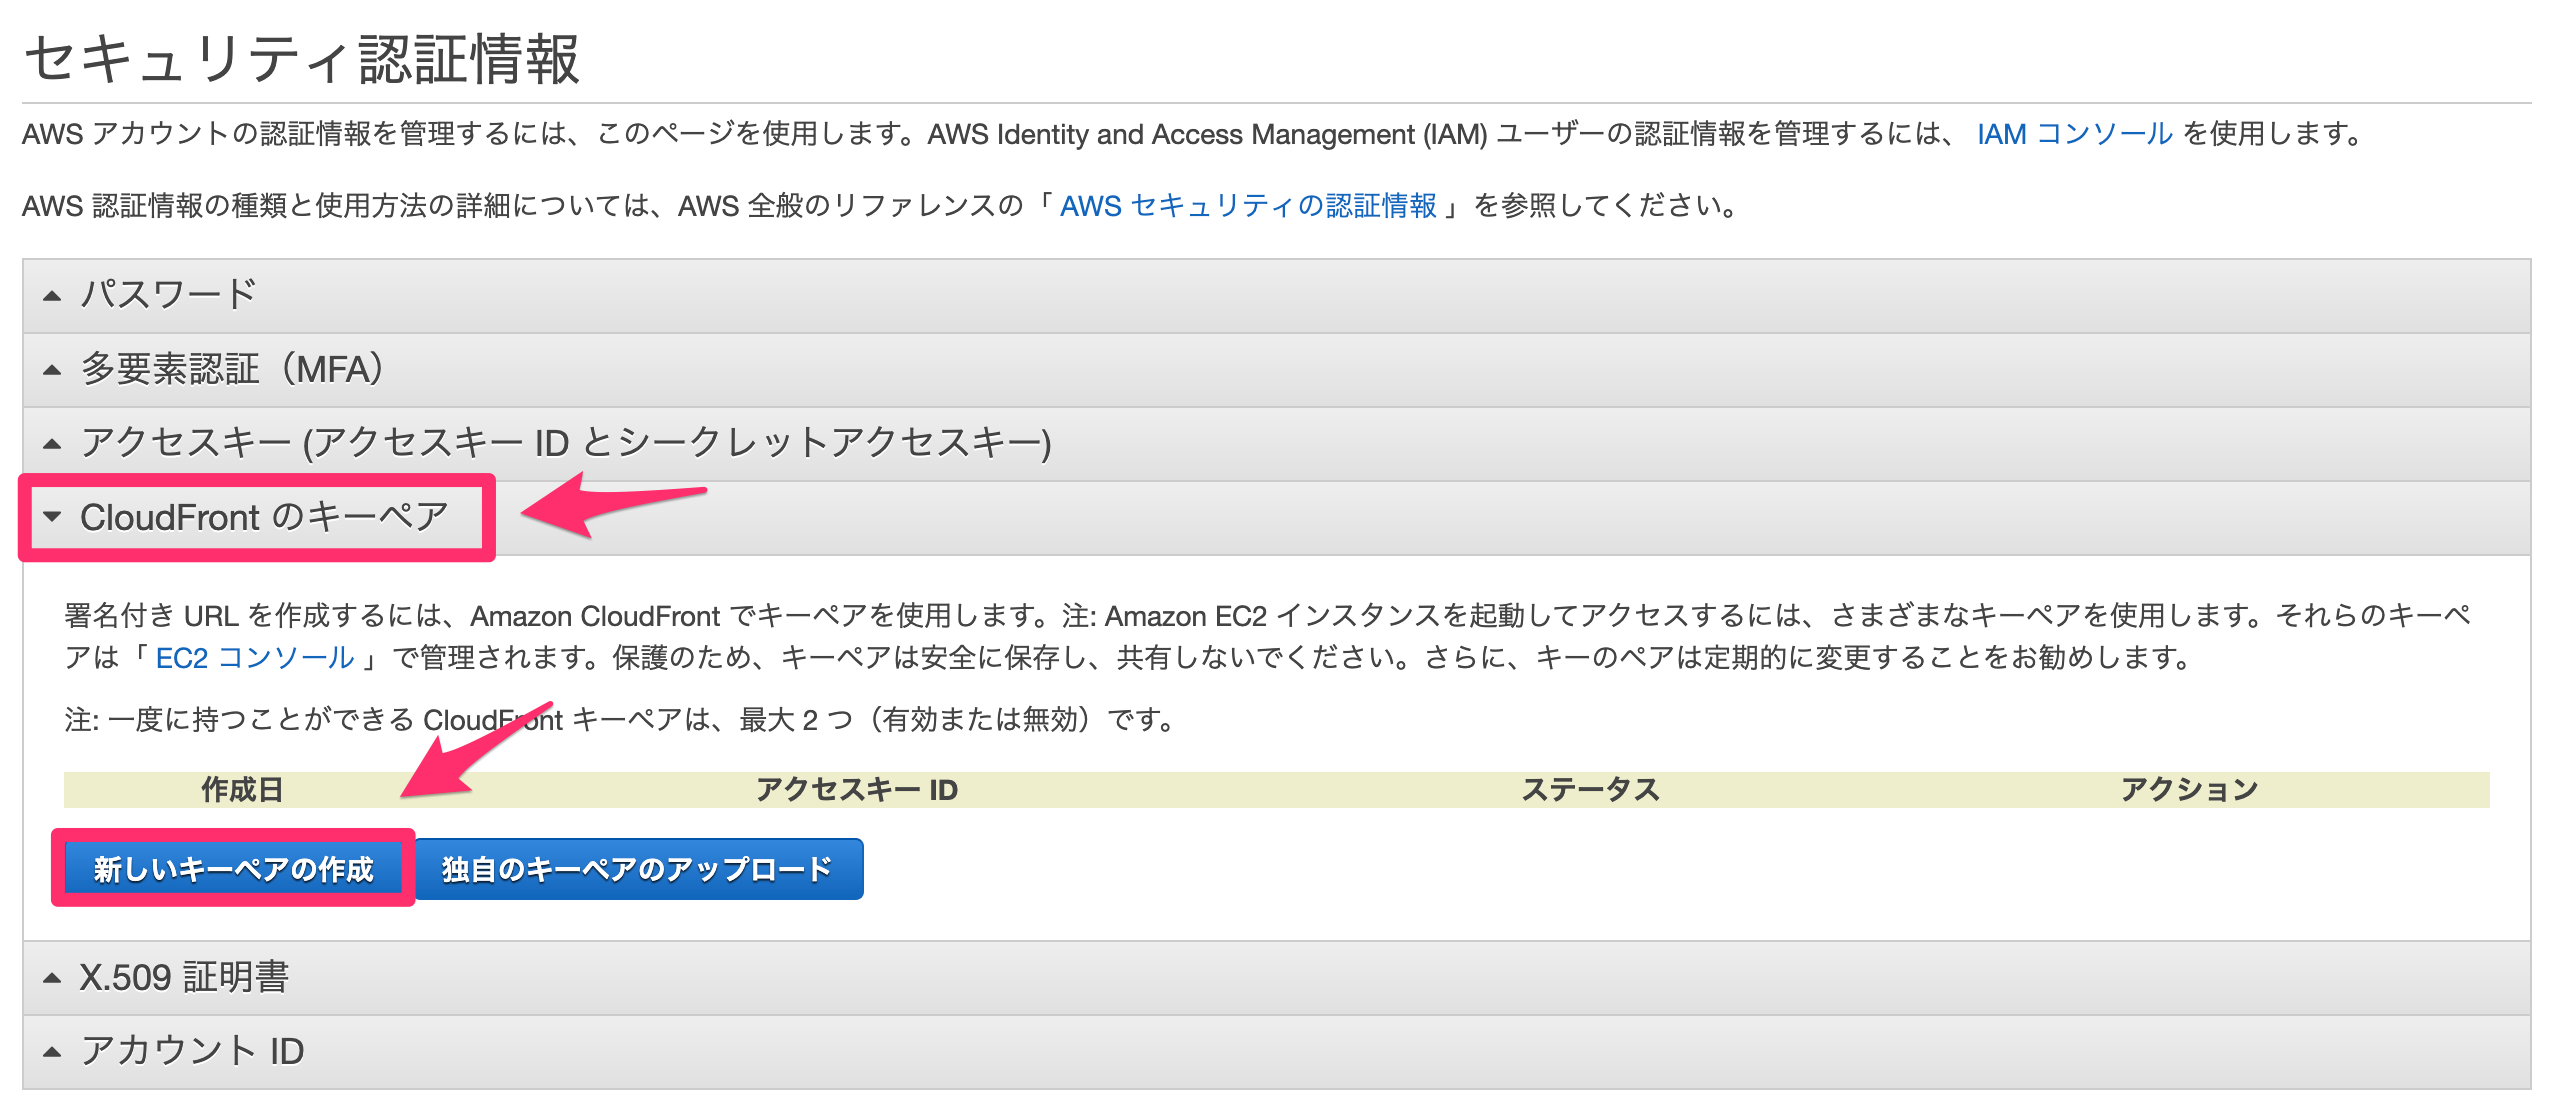Expand the アカウント ID section arrow

(52, 1052)
